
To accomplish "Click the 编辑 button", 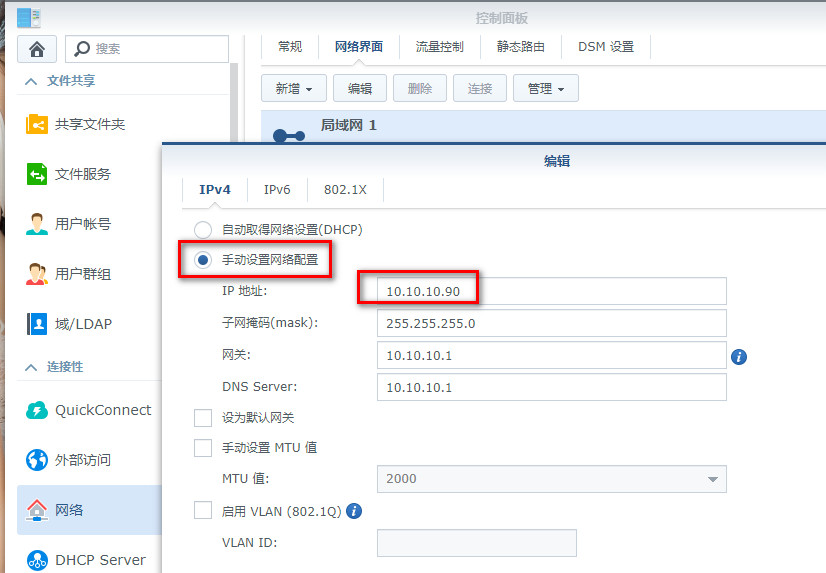I will [x=360, y=88].
